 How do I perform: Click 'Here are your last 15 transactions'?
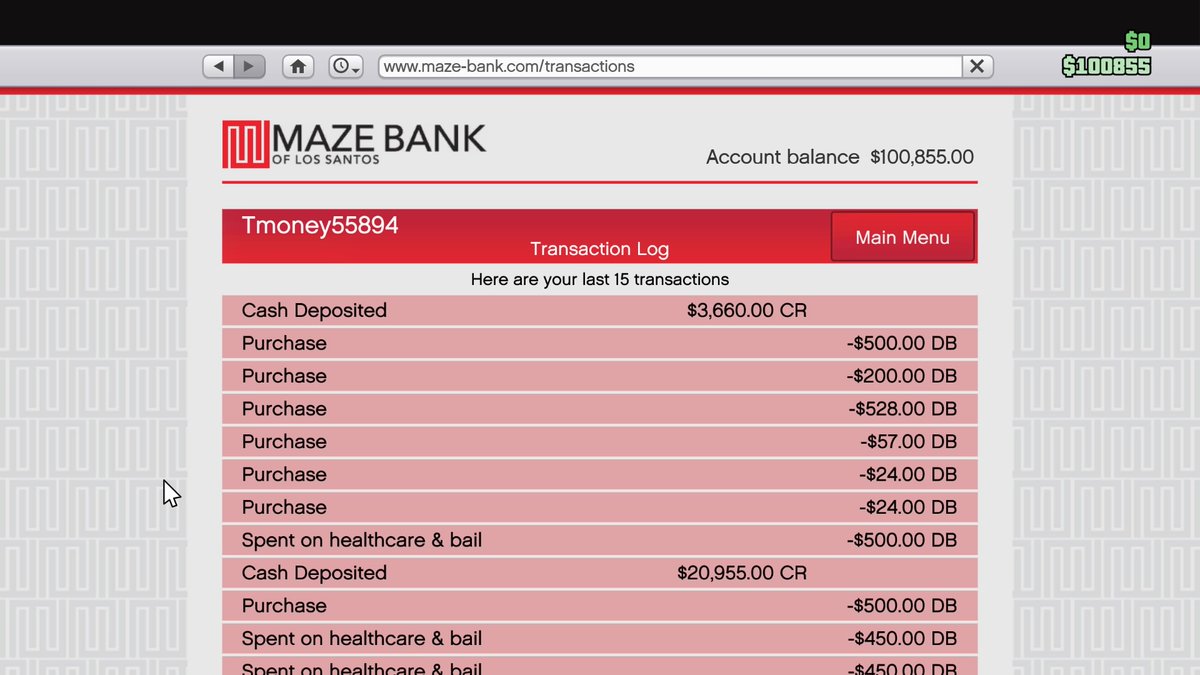599,279
